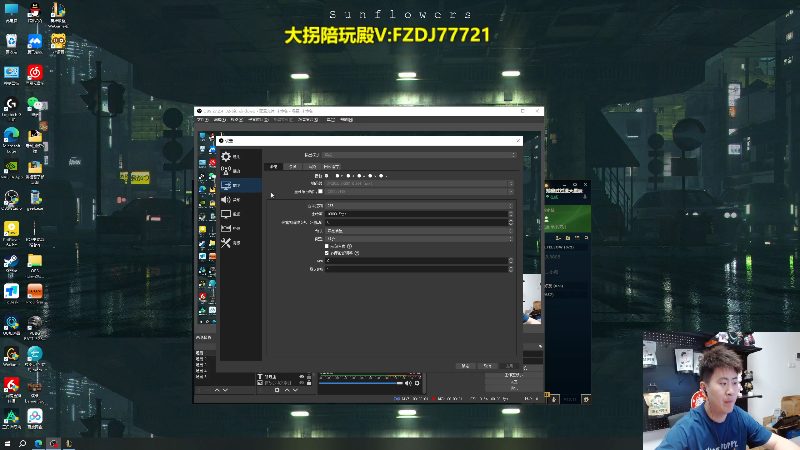The image size is (800, 450).
Task: Move selected source down with arrow below Sources
Action: click(295, 390)
